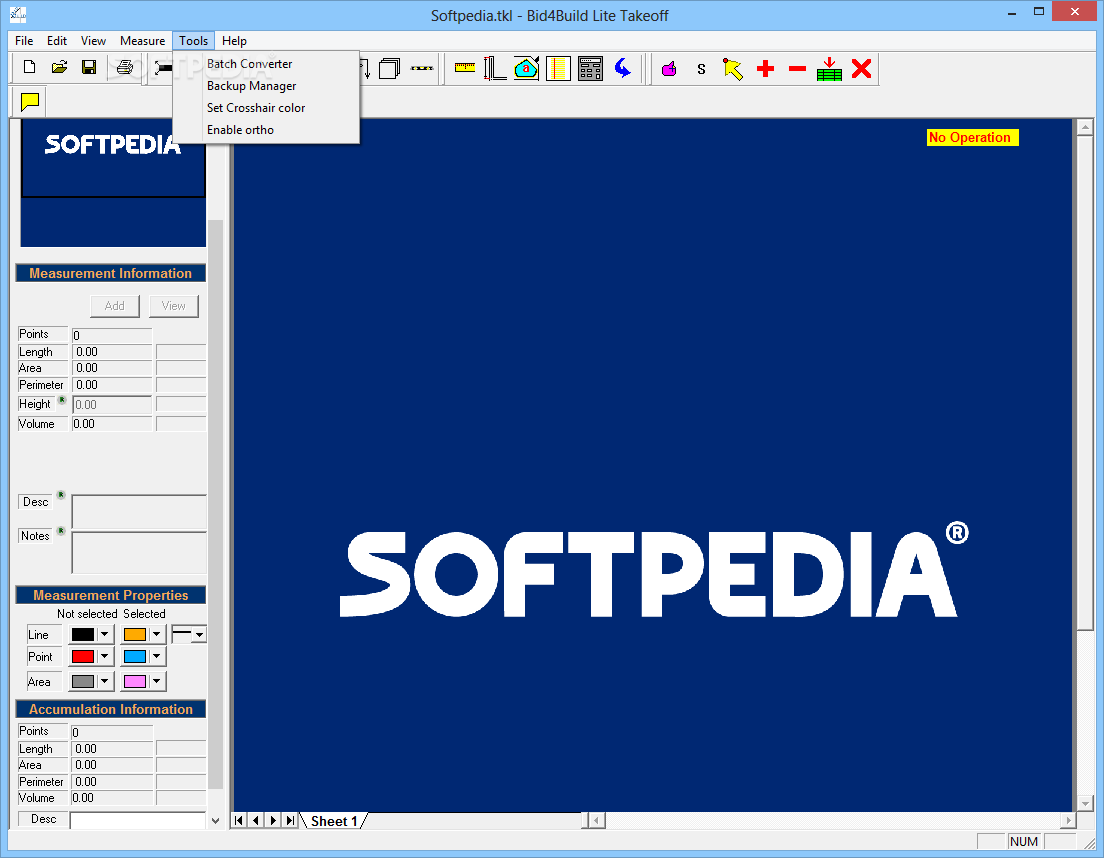Image resolution: width=1104 pixels, height=858 pixels.
Task: Go to the previous sheet arrow
Action: click(x=256, y=820)
